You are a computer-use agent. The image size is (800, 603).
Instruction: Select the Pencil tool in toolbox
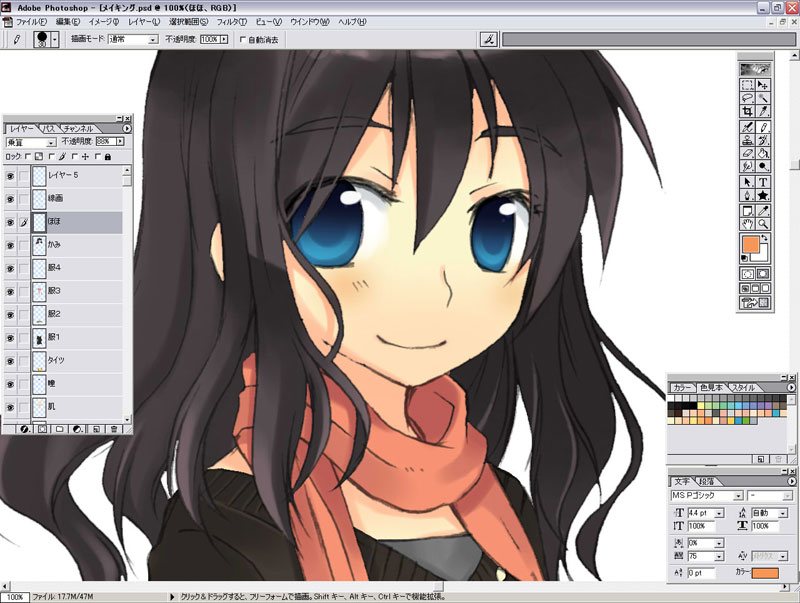coord(763,128)
